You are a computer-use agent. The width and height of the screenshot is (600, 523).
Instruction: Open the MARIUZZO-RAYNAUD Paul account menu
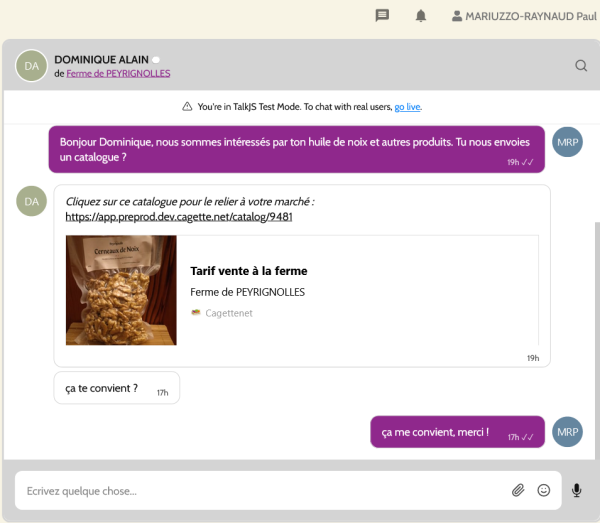530,16
